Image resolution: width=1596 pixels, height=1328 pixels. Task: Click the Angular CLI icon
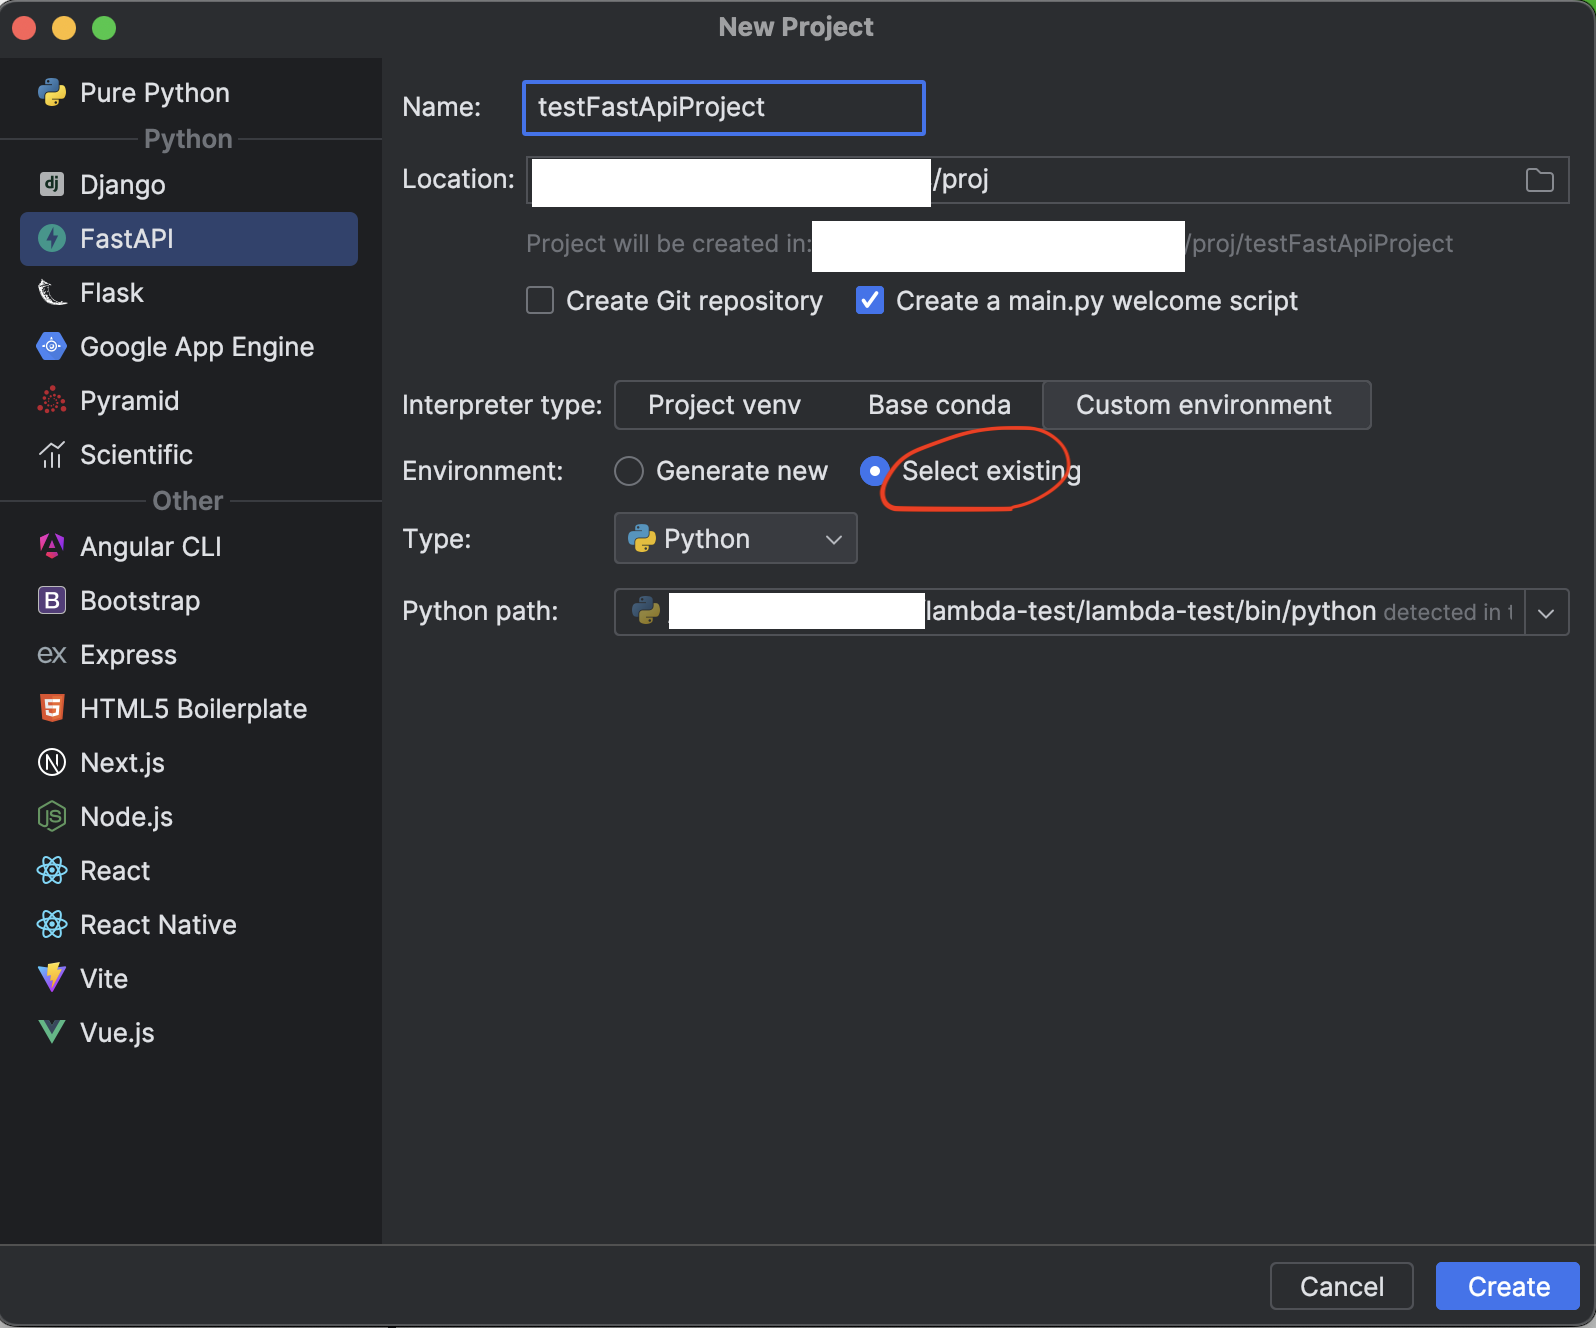coord(52,547)
